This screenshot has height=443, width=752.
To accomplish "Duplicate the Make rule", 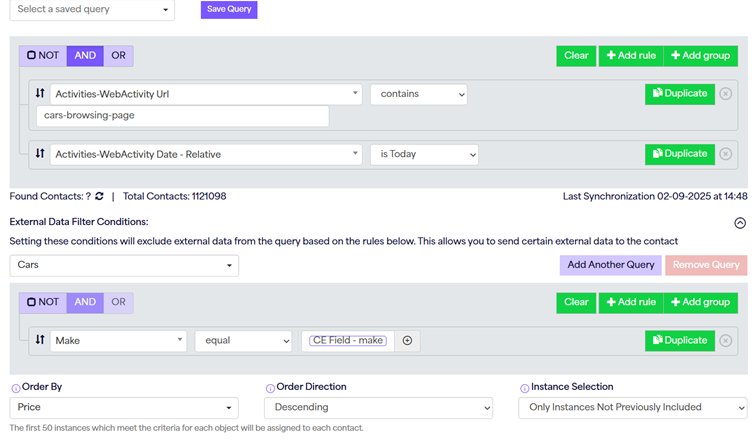I will [x=680, y=341].
